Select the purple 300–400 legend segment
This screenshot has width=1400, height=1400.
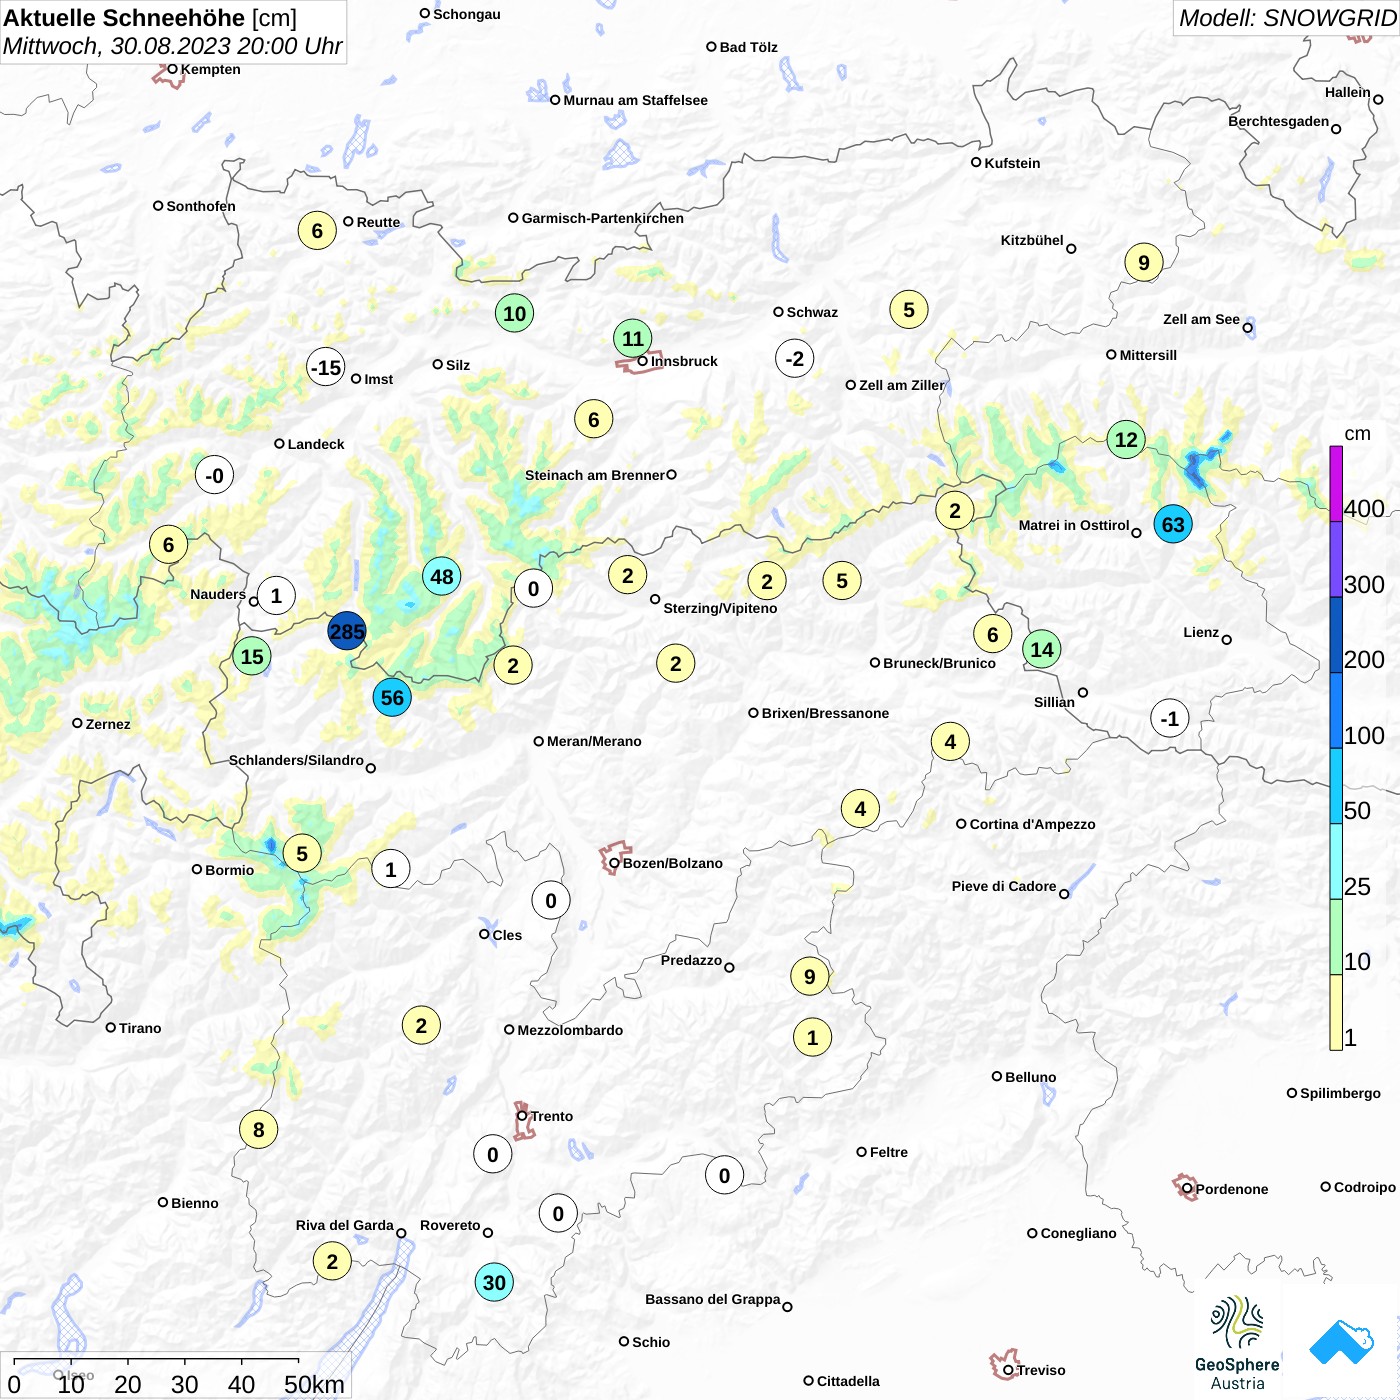(x=1336, y=559)
